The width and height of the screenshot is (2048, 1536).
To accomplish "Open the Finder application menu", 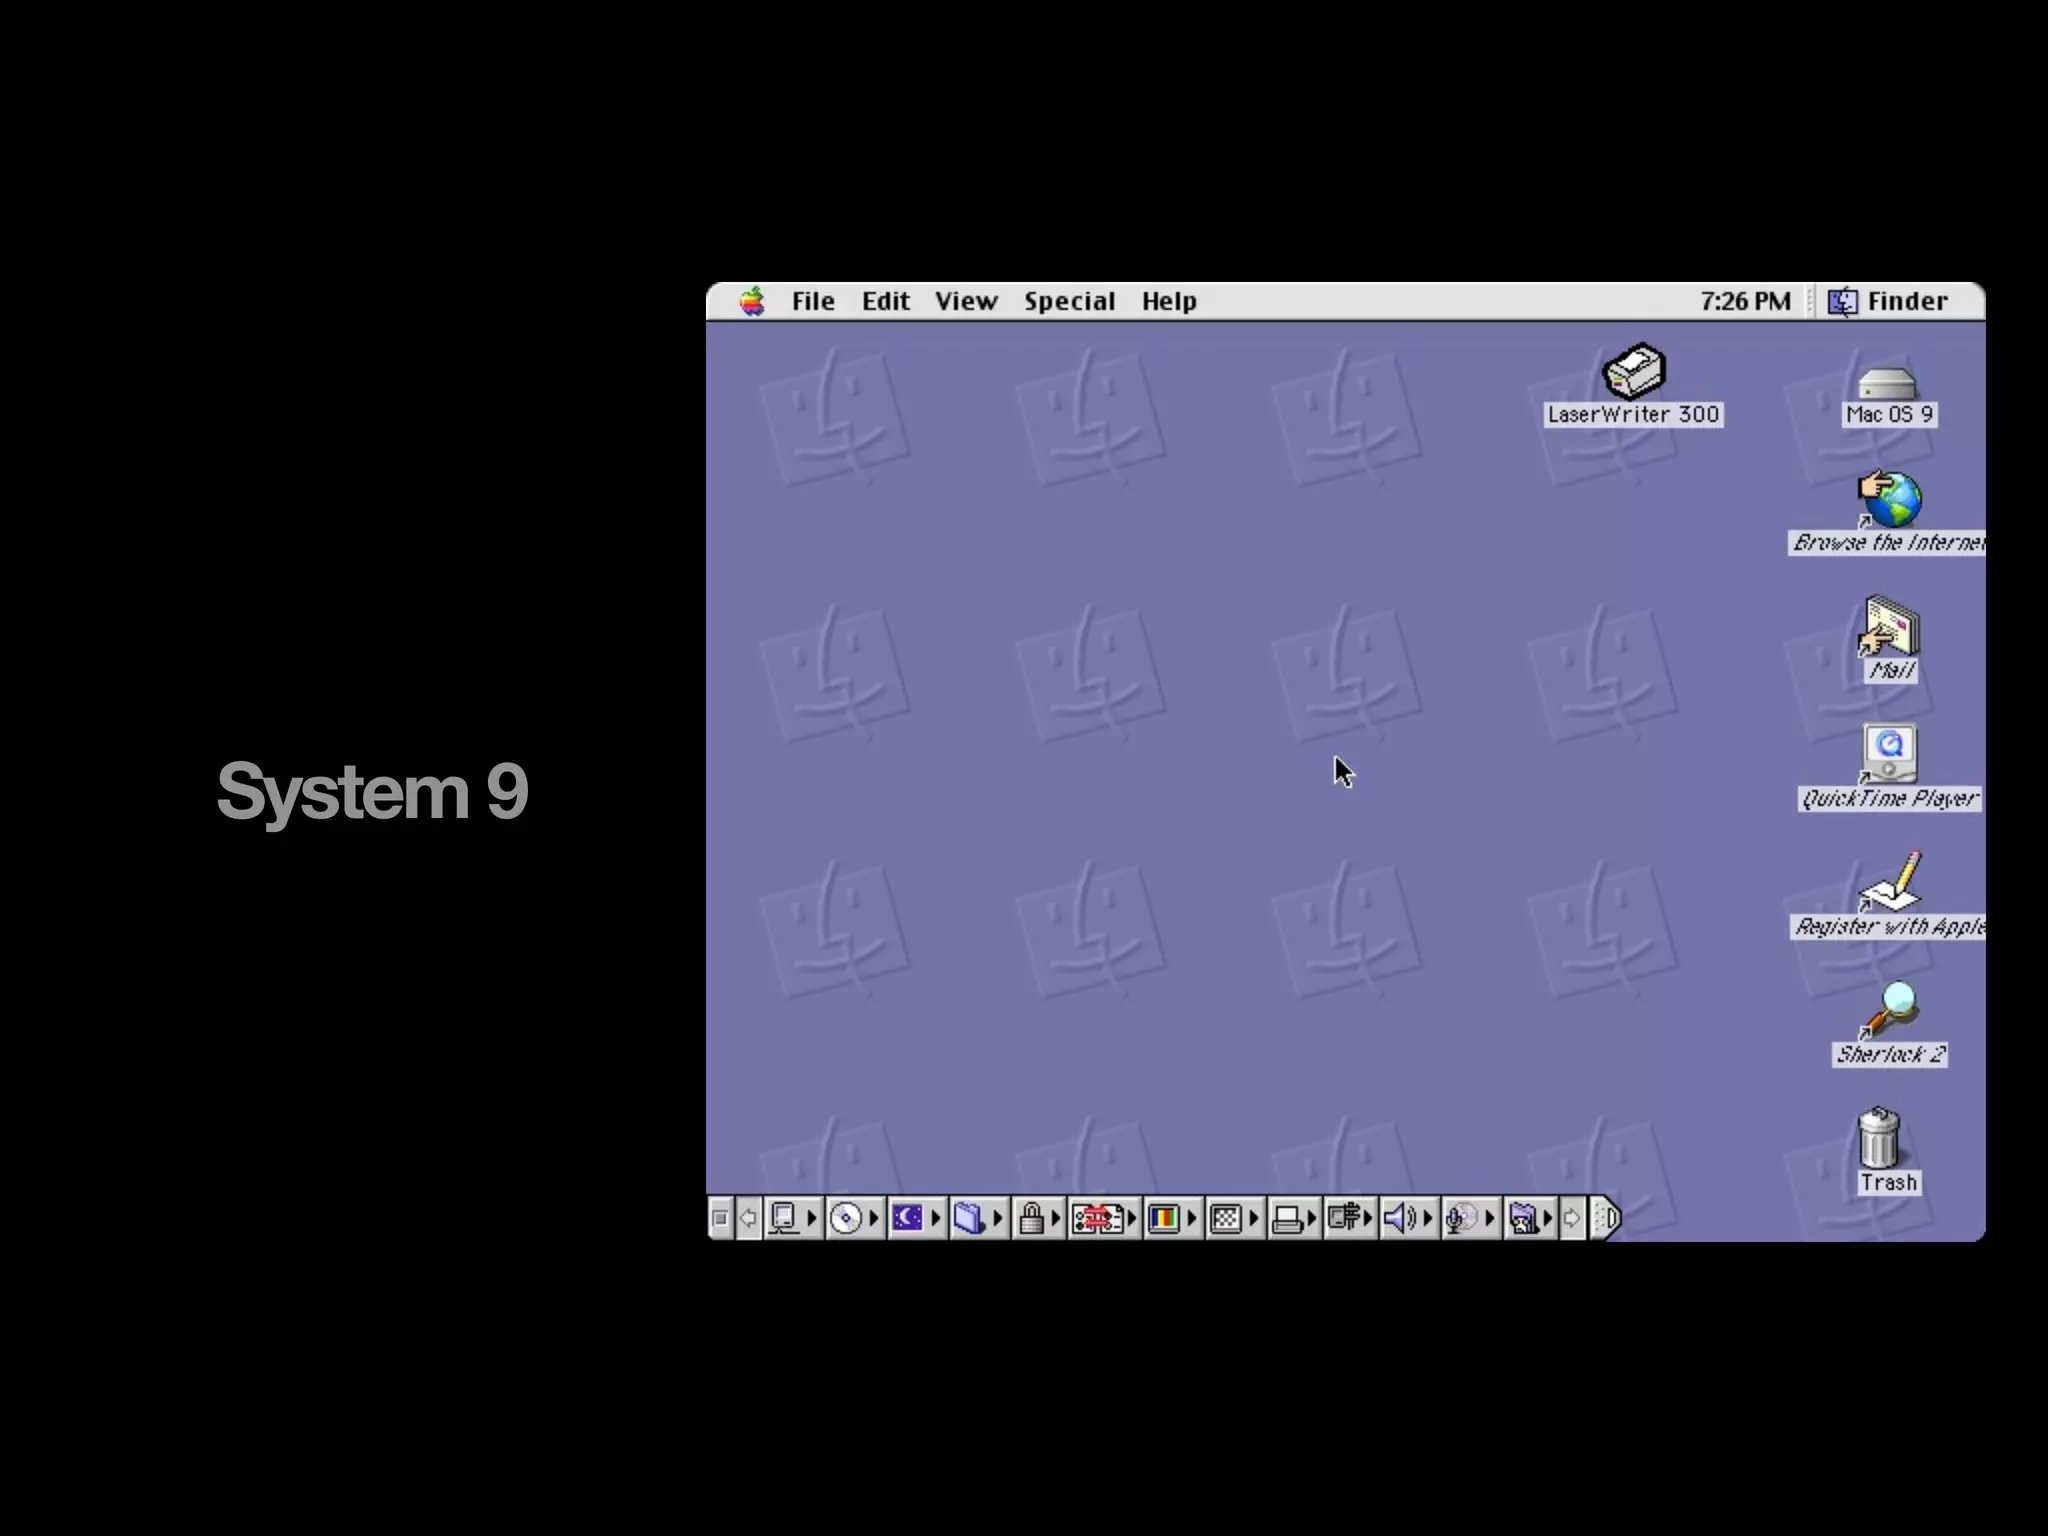I will coord(1888,301).
